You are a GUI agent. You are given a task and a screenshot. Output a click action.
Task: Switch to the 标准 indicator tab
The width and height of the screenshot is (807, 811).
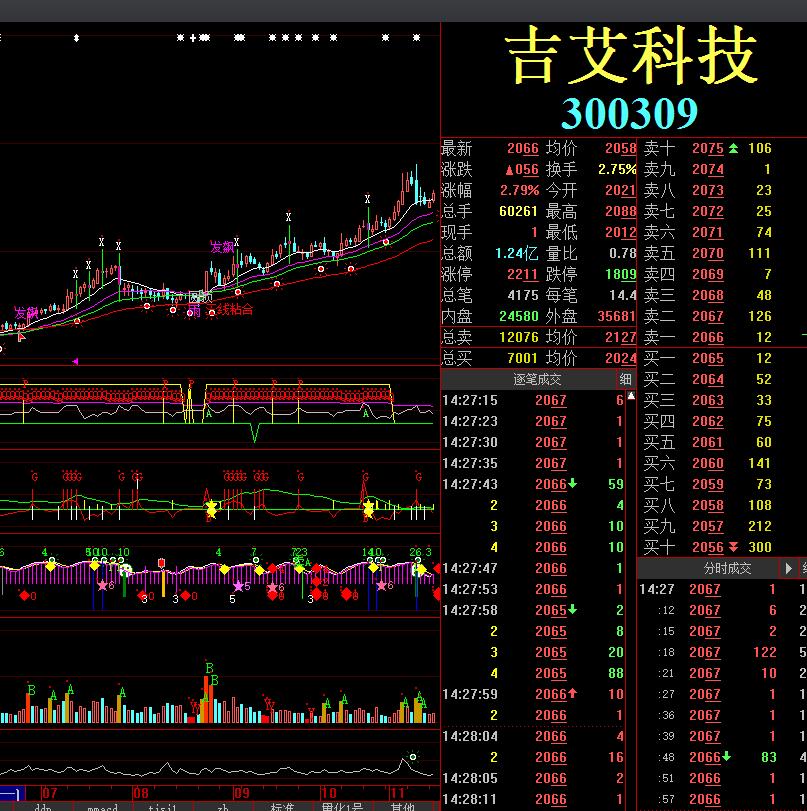tap(282, 807)
